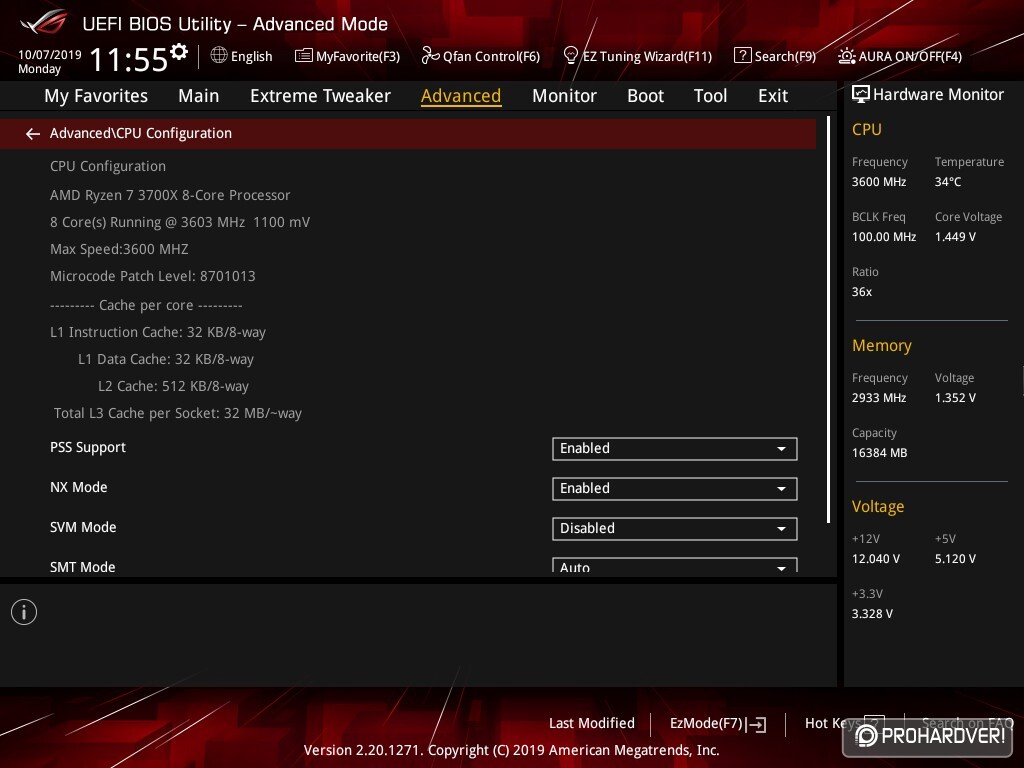Click the Hardware Monitor display icon

860,94
